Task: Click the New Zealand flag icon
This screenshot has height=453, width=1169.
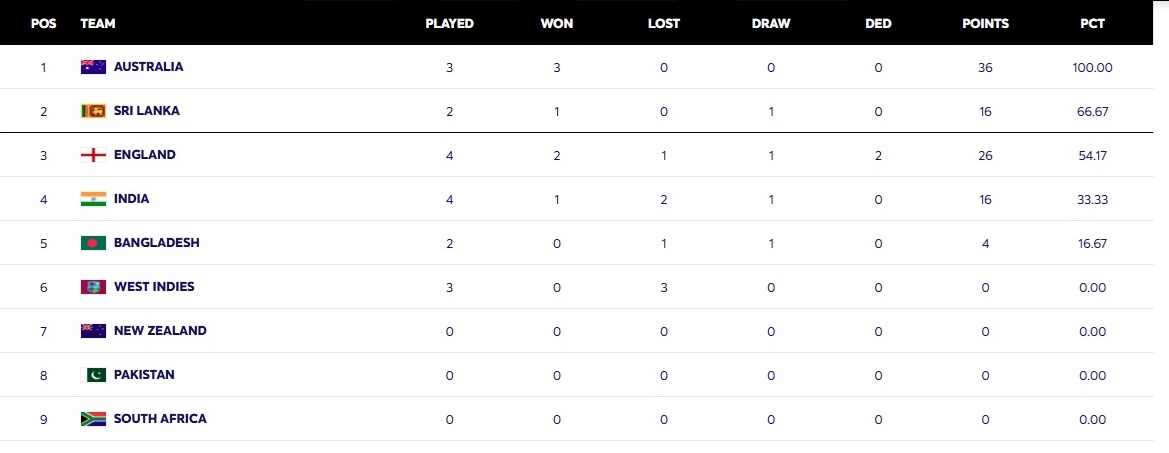Action: (x=93, y=331)
